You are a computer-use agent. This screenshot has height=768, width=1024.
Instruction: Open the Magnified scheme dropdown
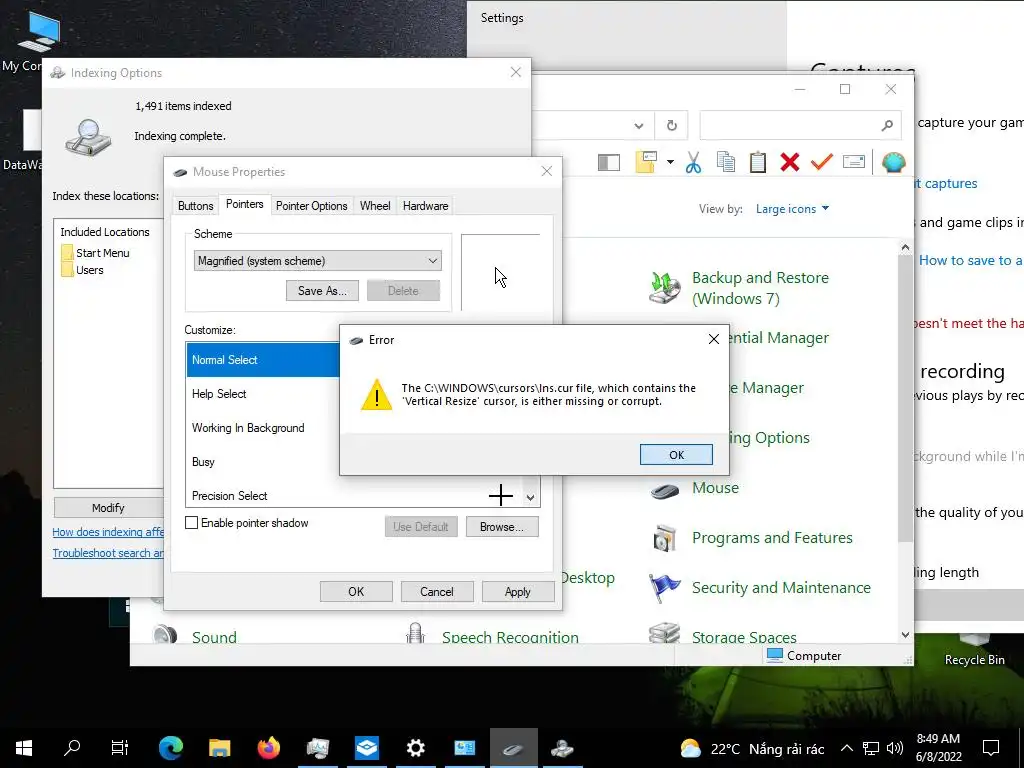[317, 261]
